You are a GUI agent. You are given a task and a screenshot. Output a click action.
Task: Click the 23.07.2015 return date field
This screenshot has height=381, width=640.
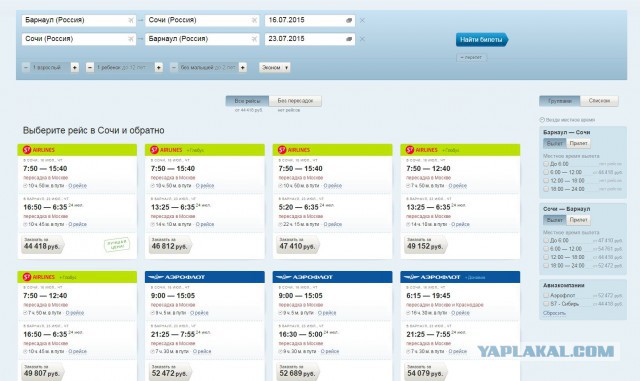310,39
